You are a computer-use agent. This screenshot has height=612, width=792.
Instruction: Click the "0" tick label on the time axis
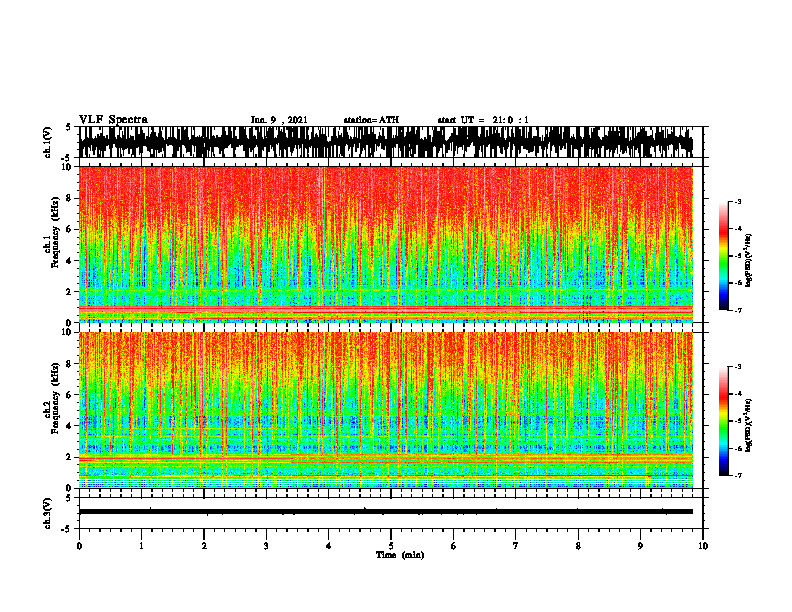point(79,546)
